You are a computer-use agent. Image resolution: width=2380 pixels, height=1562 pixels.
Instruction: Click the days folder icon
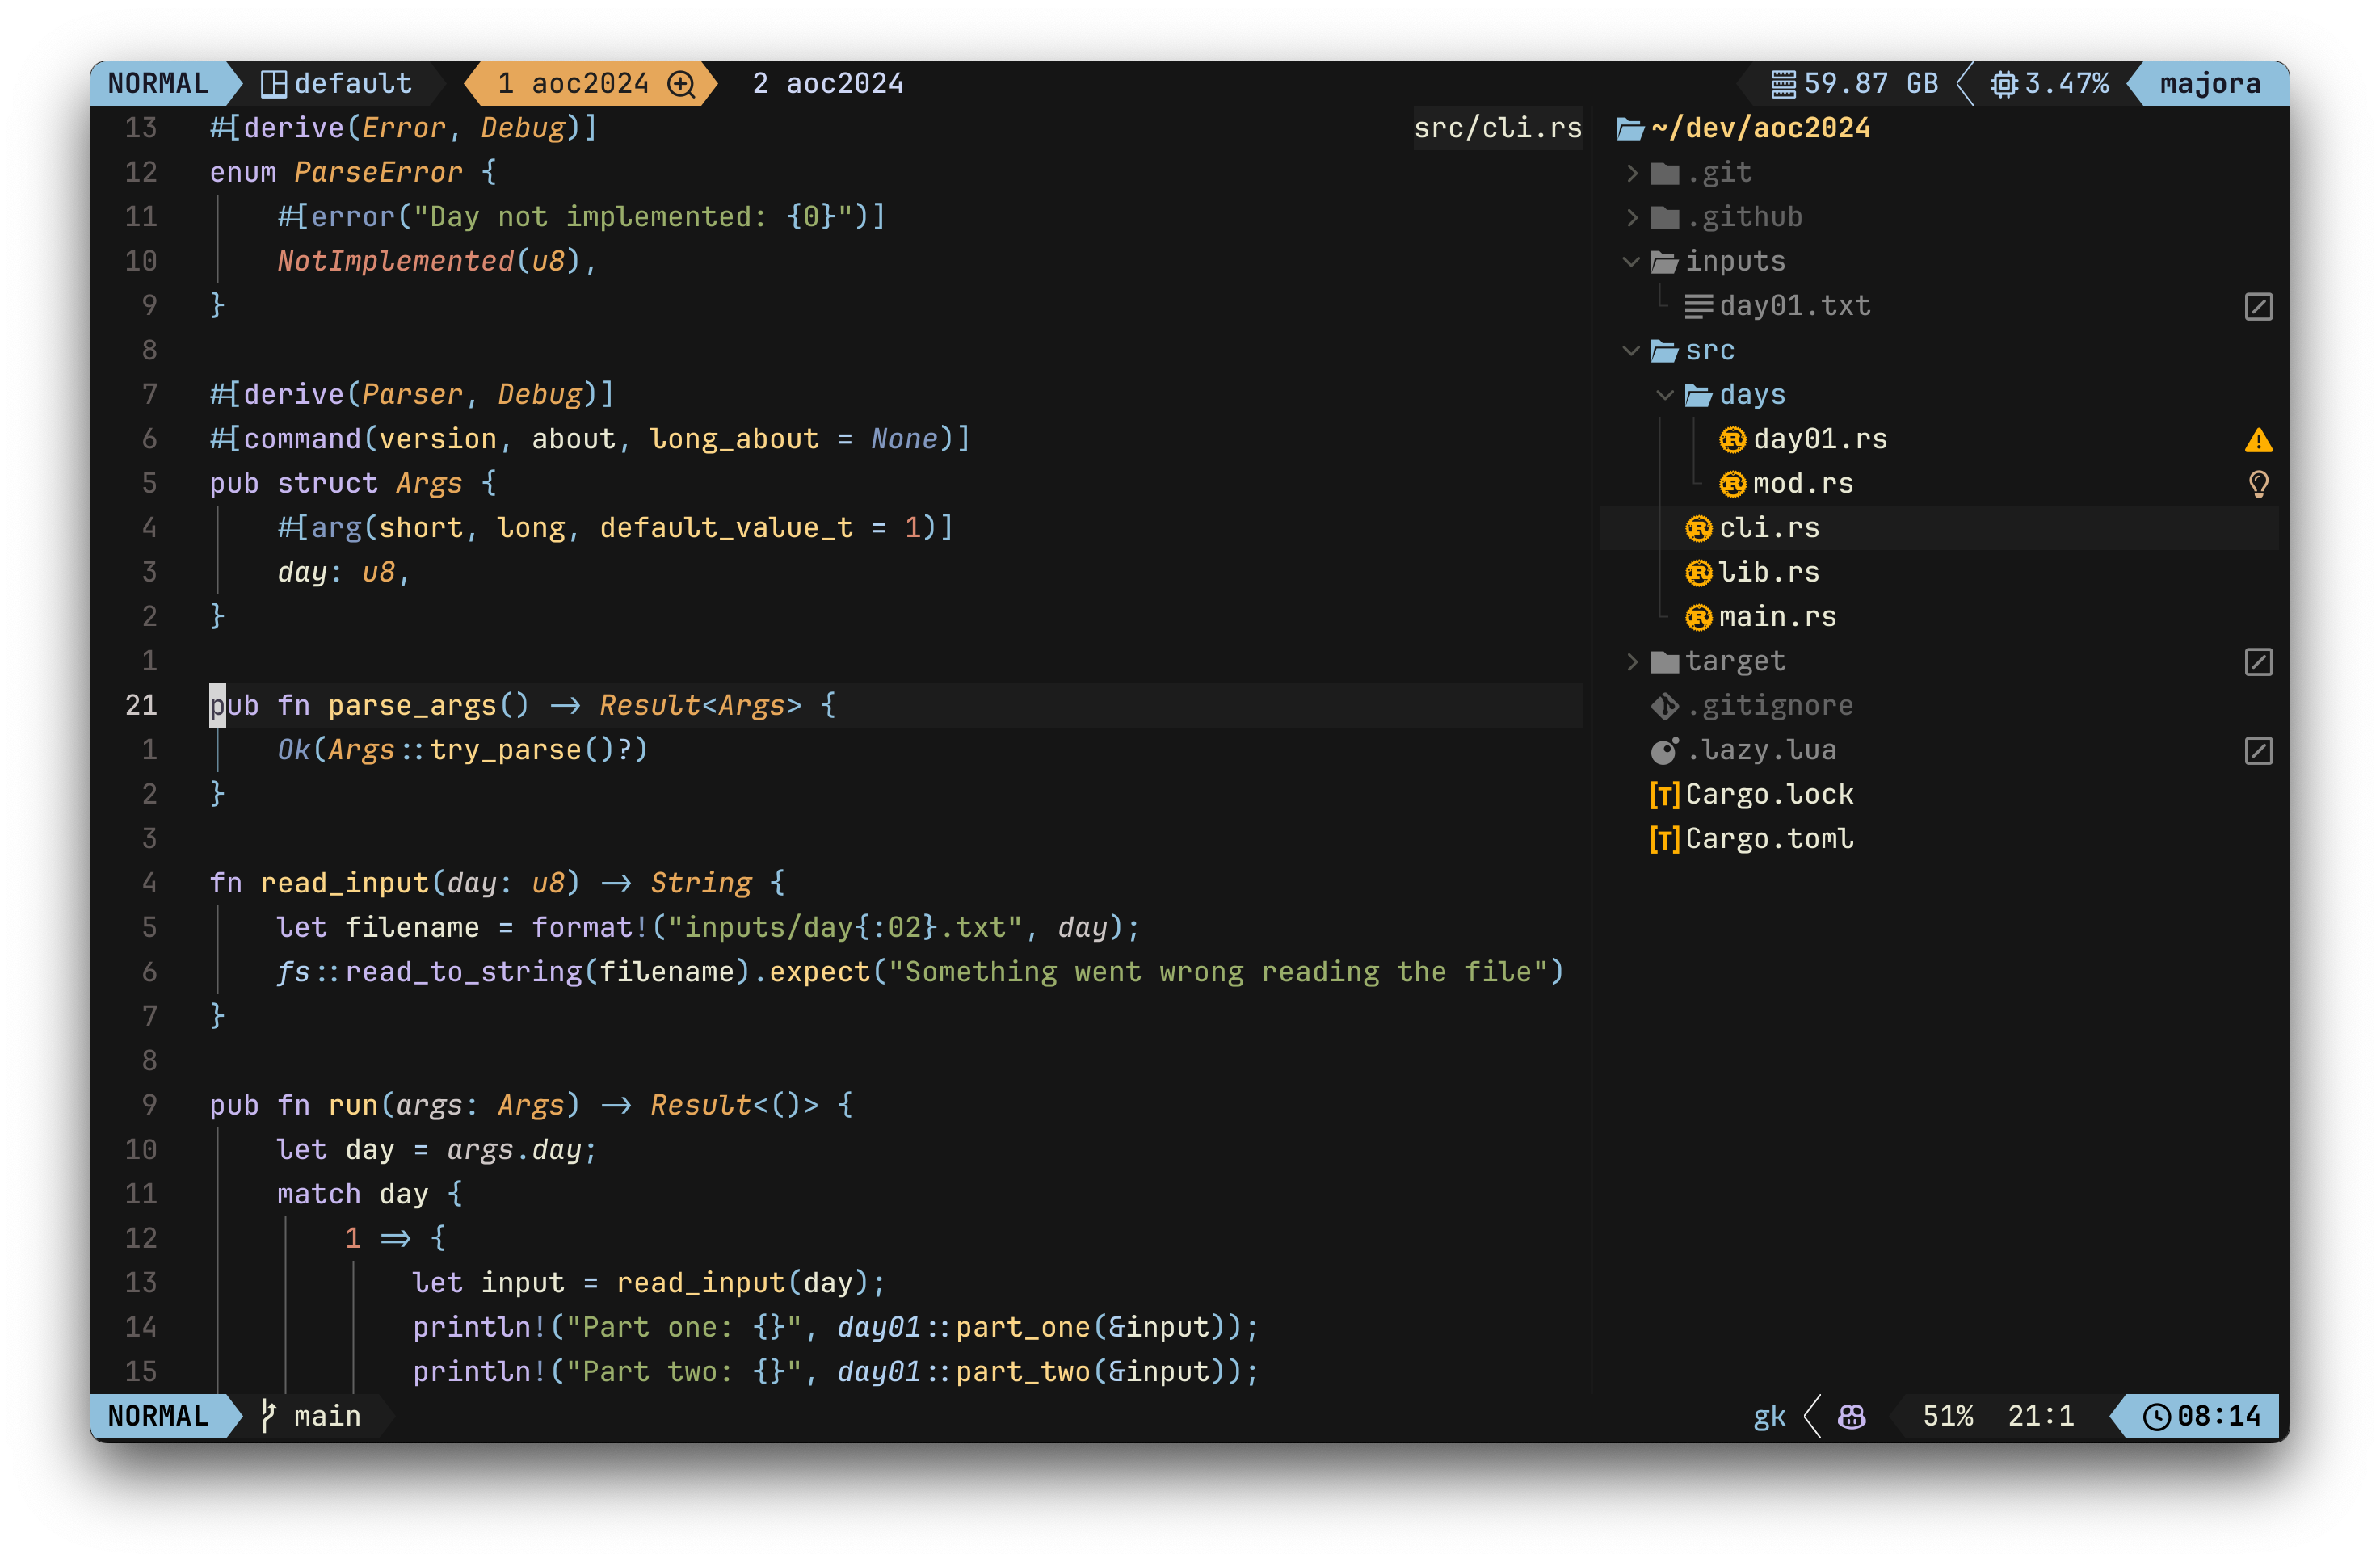[1698, 396]
